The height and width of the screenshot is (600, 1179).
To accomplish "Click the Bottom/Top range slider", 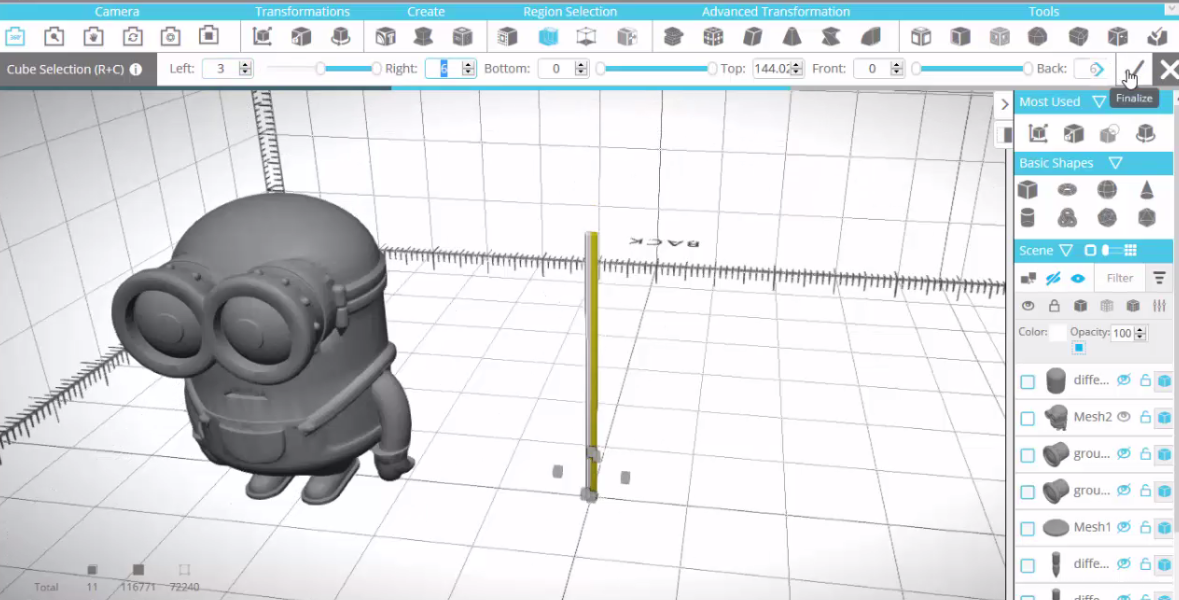I will (656, 68).
